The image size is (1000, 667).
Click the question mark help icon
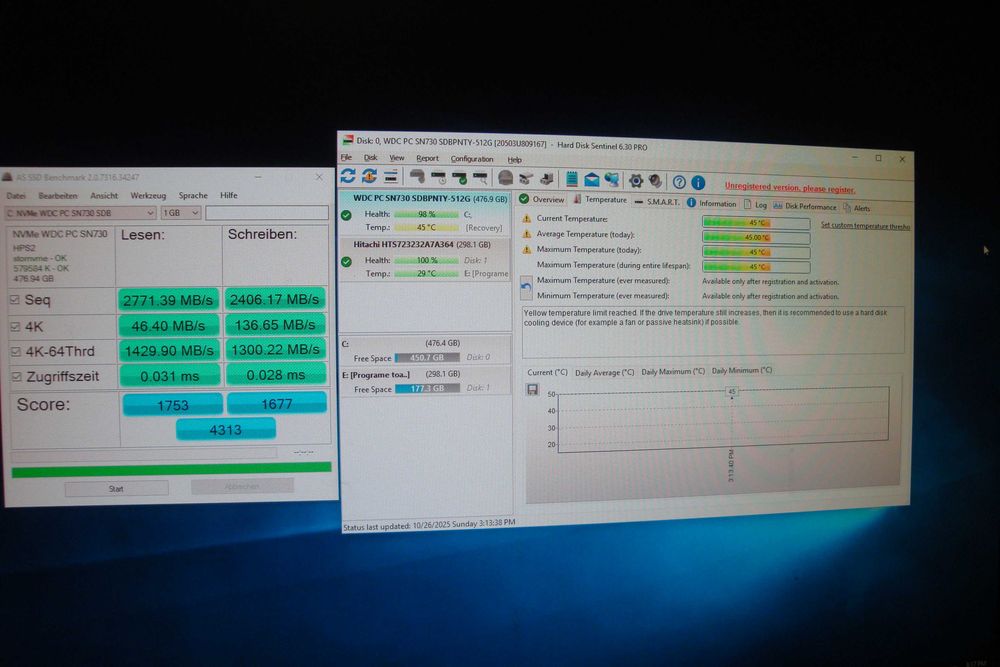pyautogui.click(x=679, y=182)
